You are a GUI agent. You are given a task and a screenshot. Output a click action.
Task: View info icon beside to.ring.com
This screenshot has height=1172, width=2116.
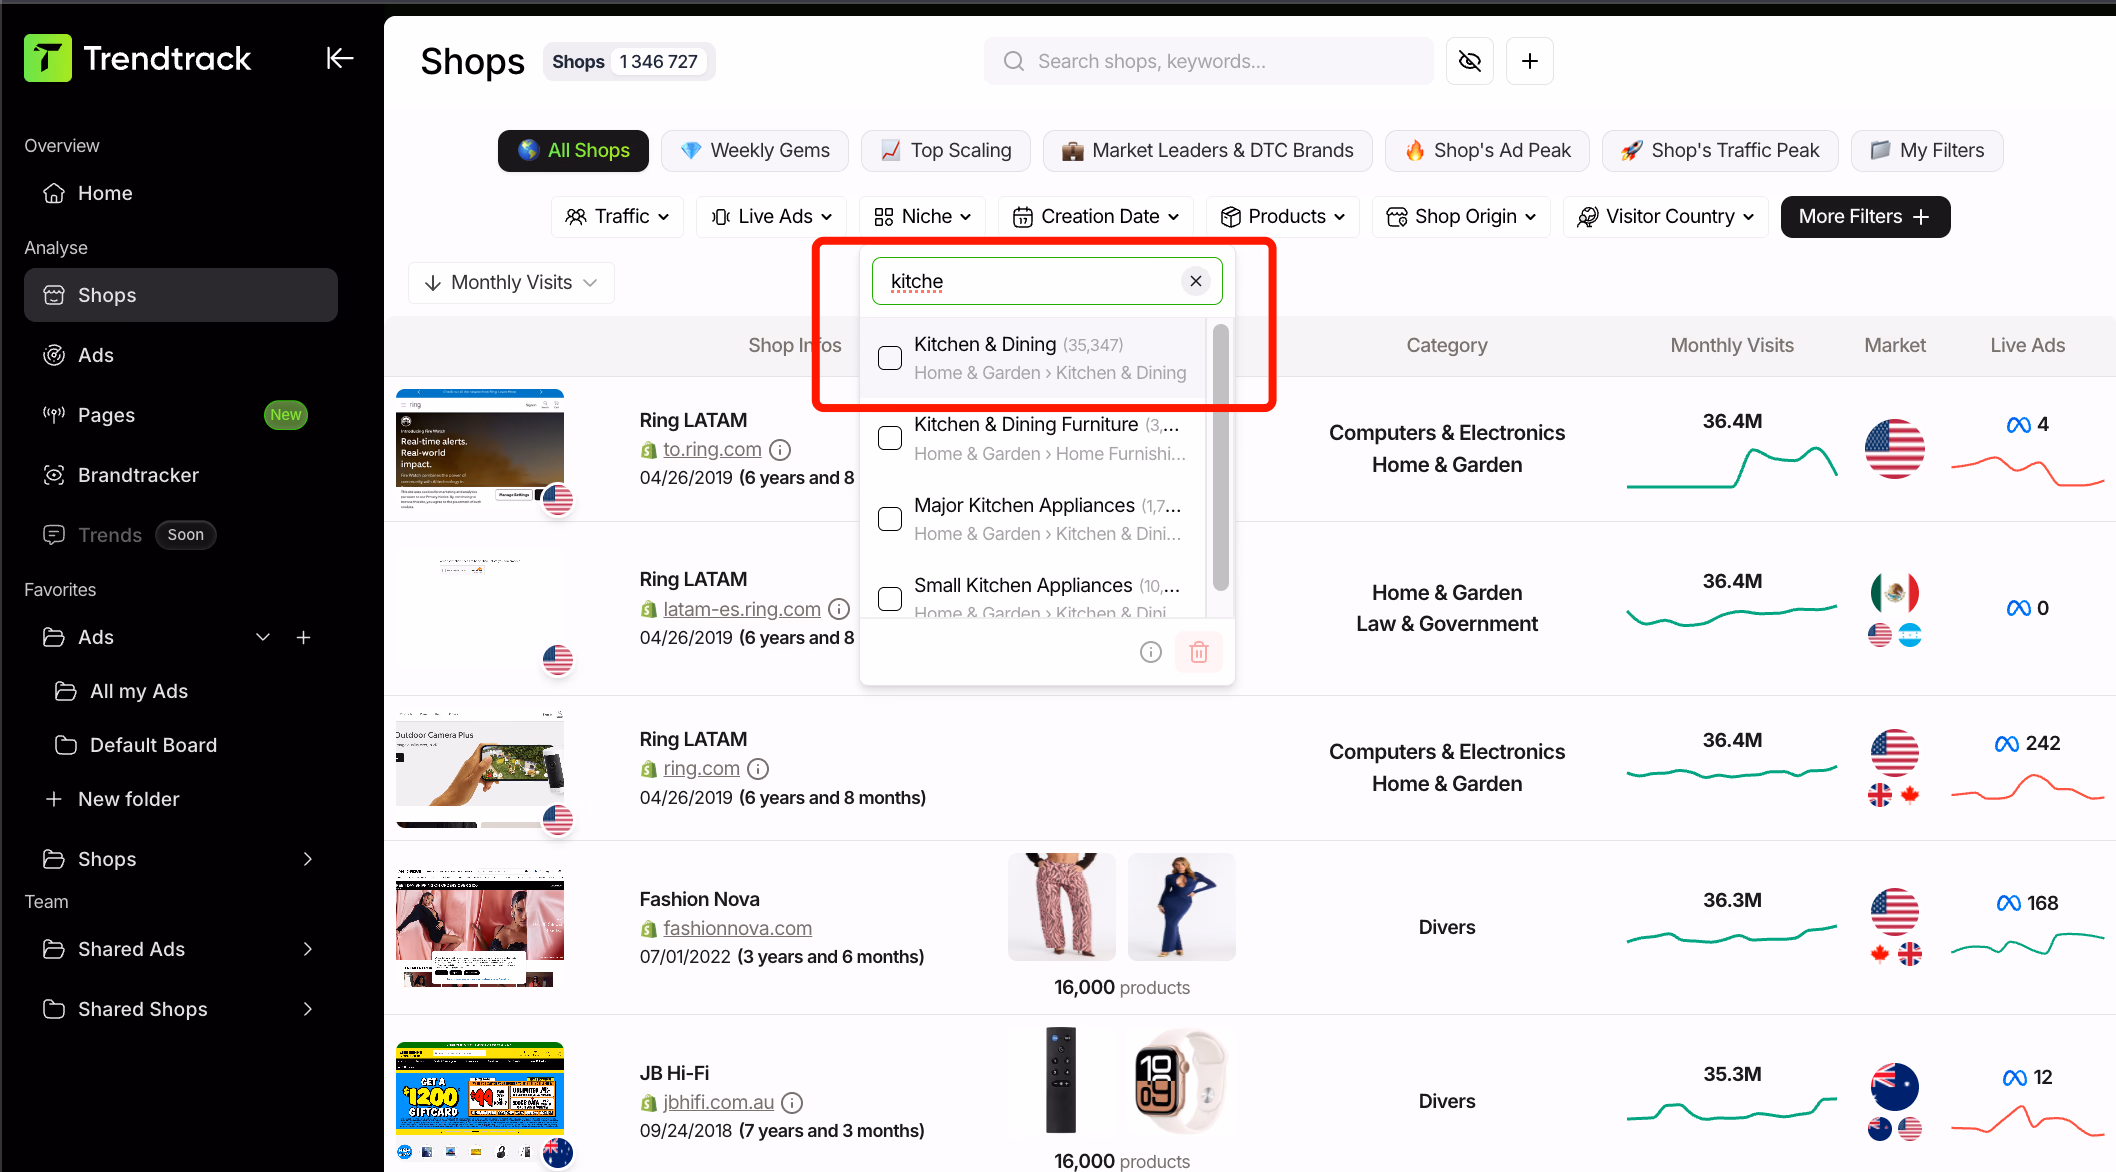pyautogui.click(x=780, y=449)
